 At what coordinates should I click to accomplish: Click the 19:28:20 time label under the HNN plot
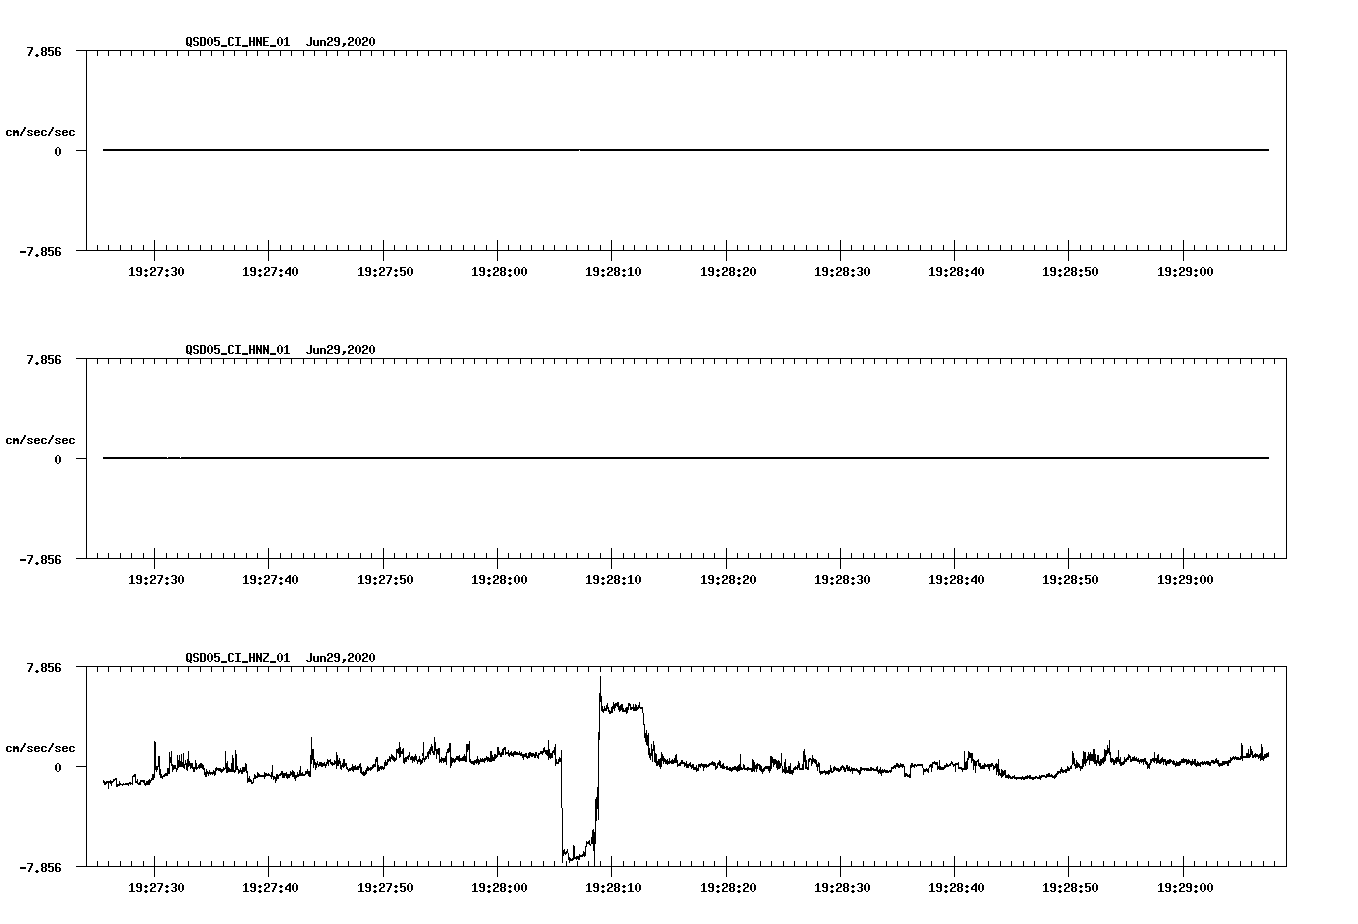pyautogui.click(x=728, y=580)
